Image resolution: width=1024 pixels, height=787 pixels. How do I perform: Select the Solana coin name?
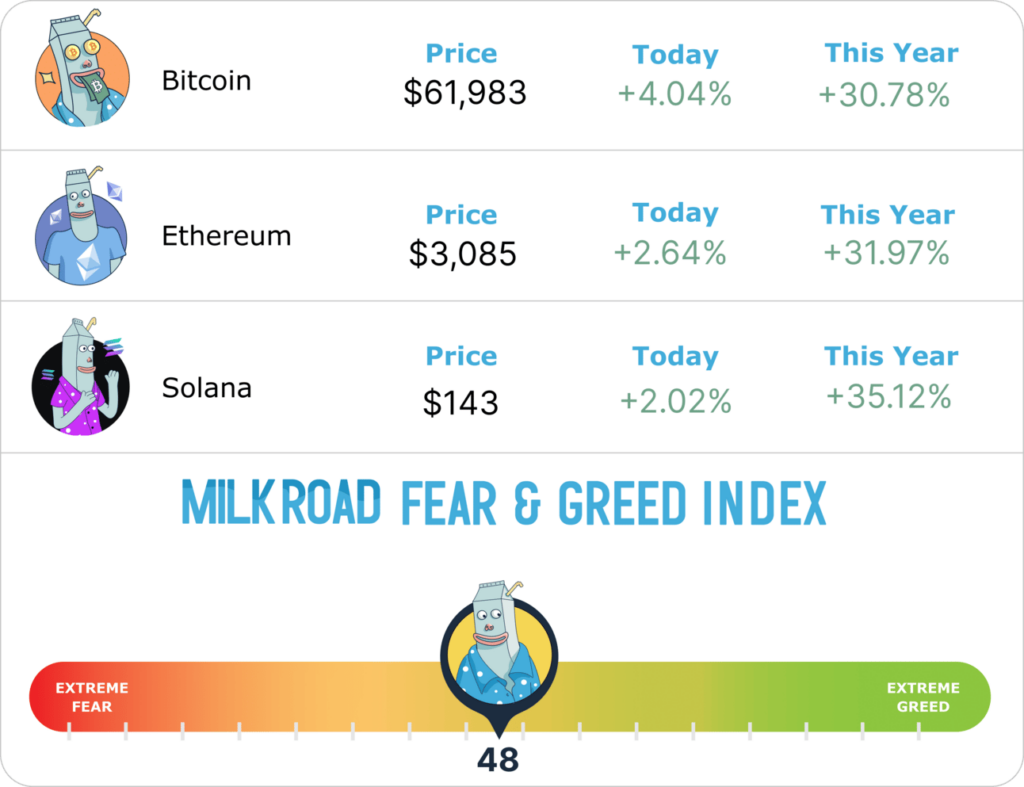point(206,387)
